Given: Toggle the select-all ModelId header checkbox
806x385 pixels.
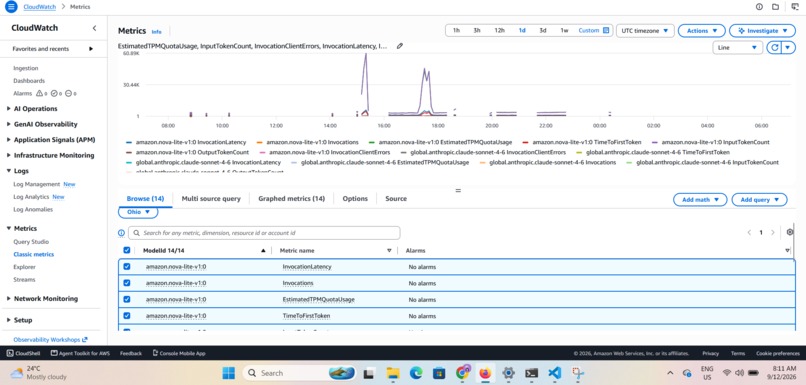Looking at the screenshot, I should coord(127,250).
